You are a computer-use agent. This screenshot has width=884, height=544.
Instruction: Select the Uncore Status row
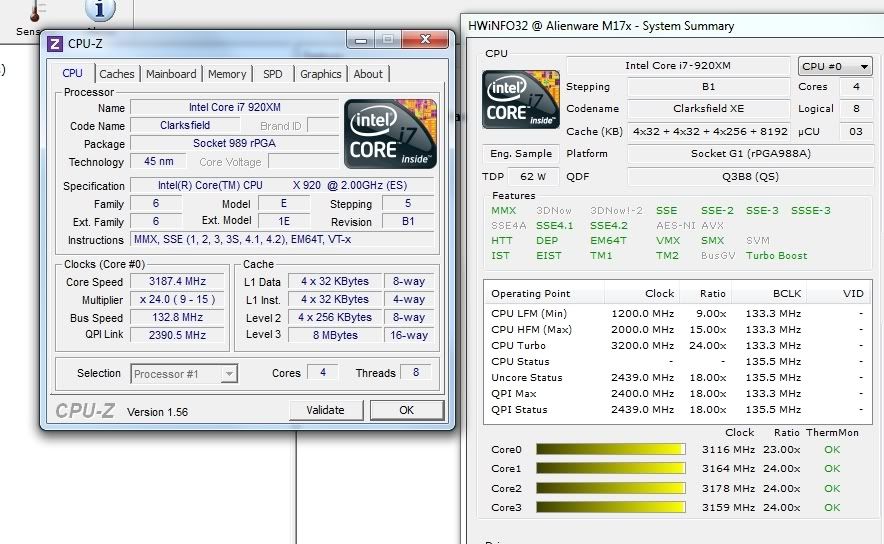(x=677, y=378)
